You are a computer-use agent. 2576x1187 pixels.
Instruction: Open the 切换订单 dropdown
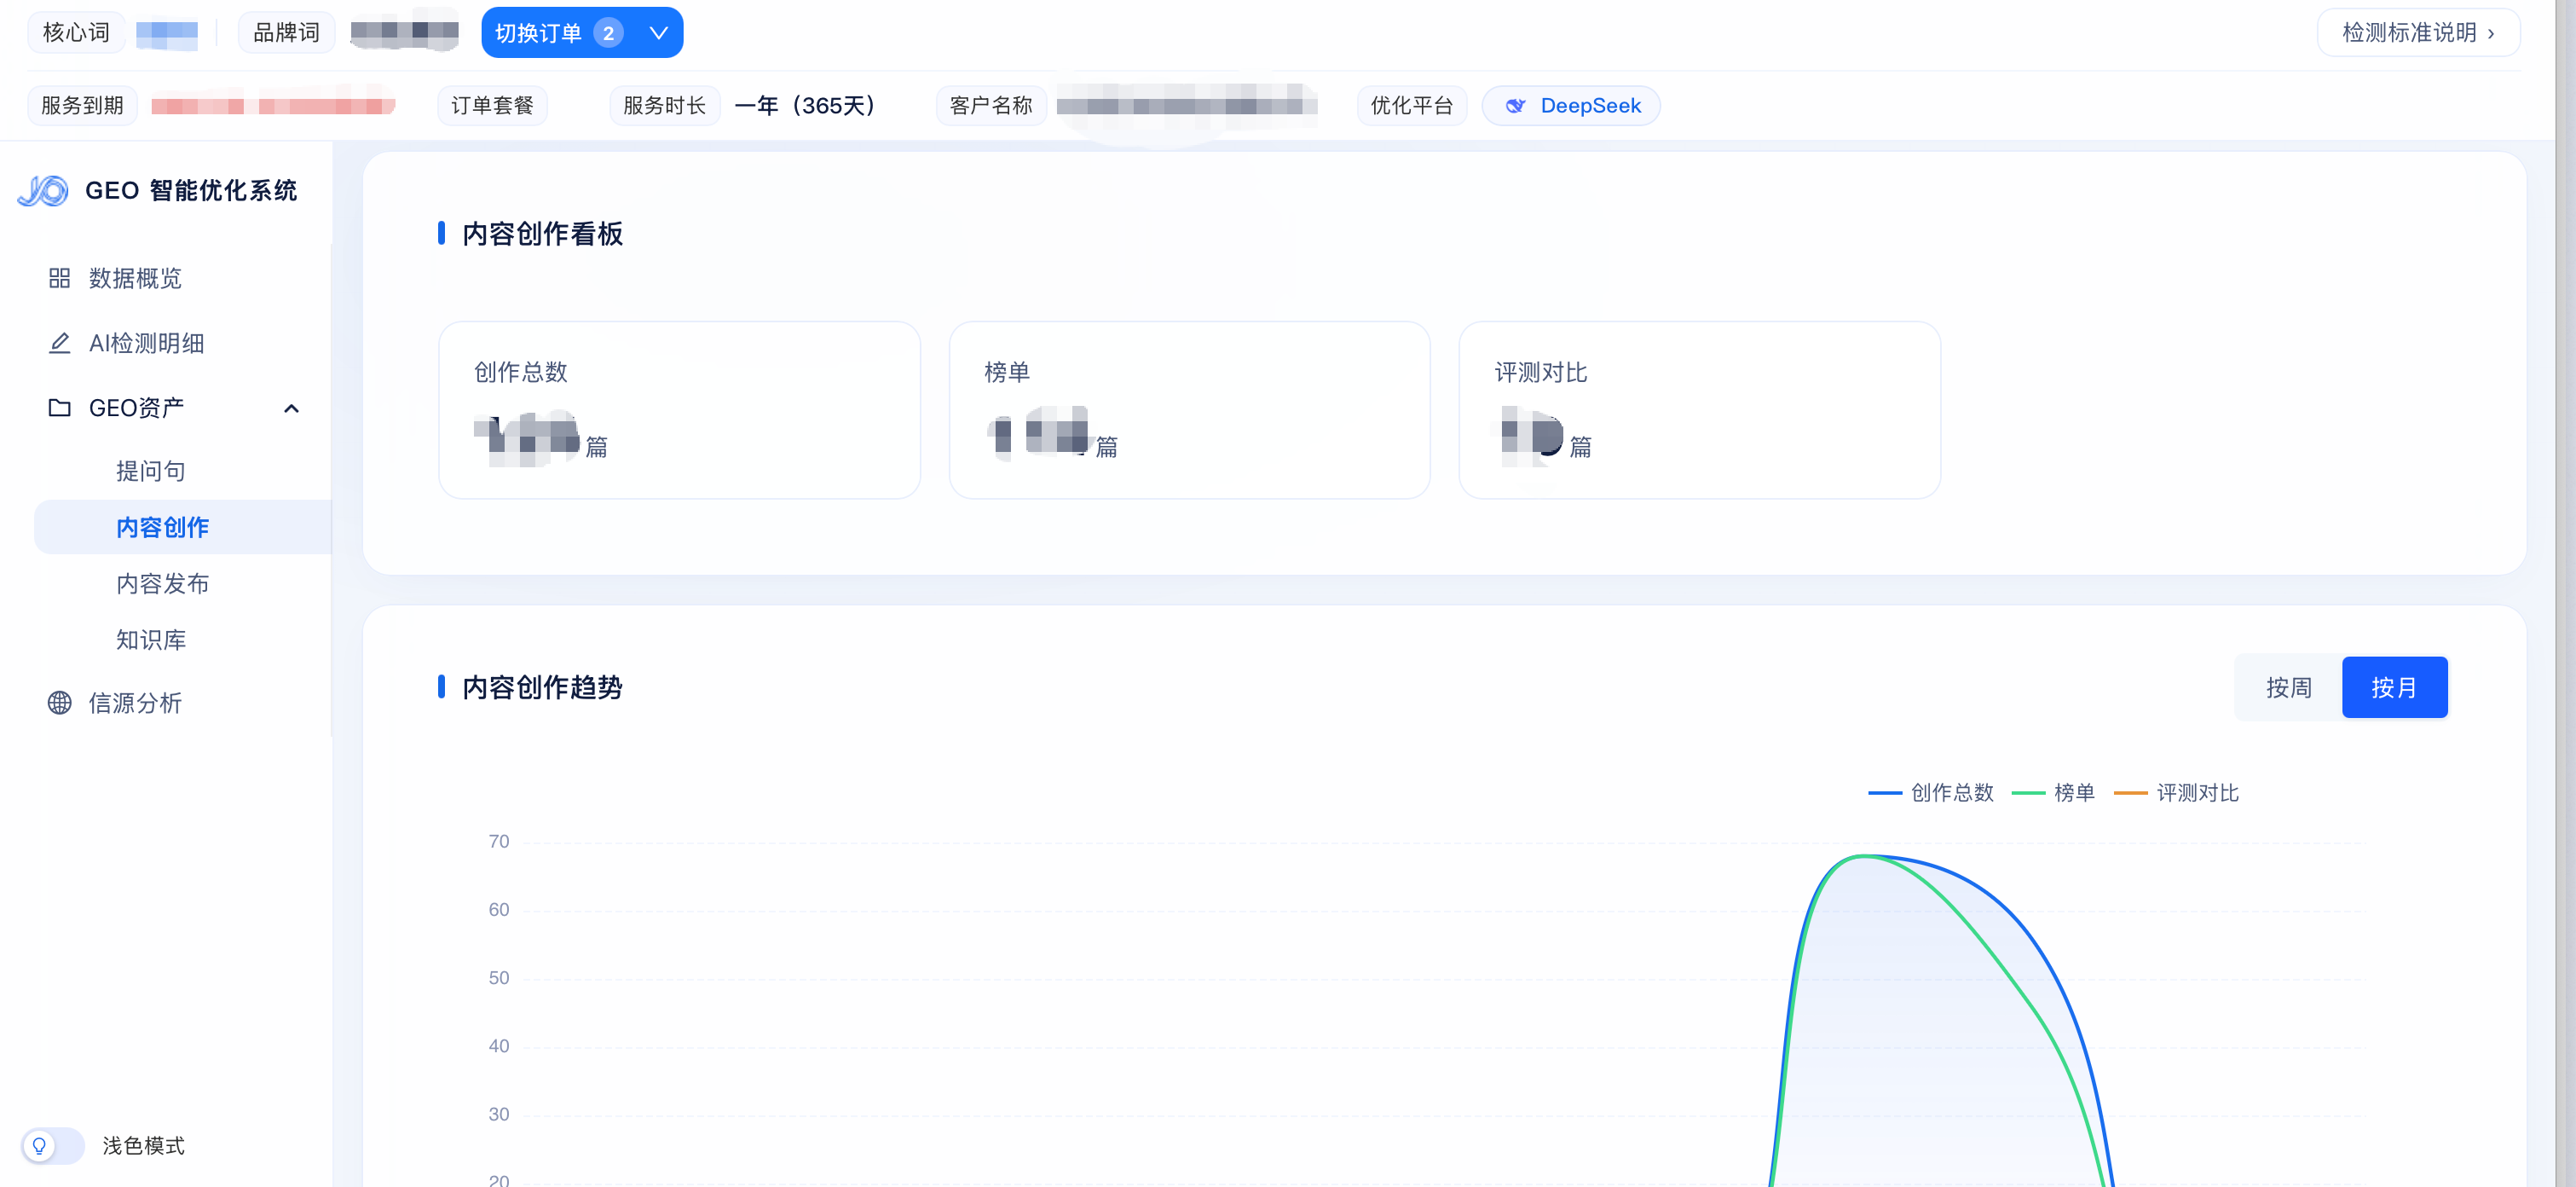tap(582, 33)
